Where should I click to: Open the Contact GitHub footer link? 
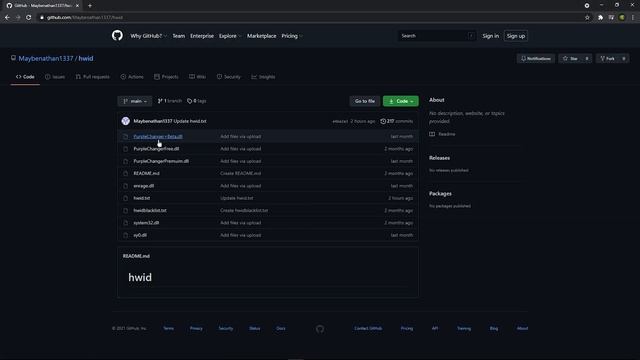(x=368, y=329)
